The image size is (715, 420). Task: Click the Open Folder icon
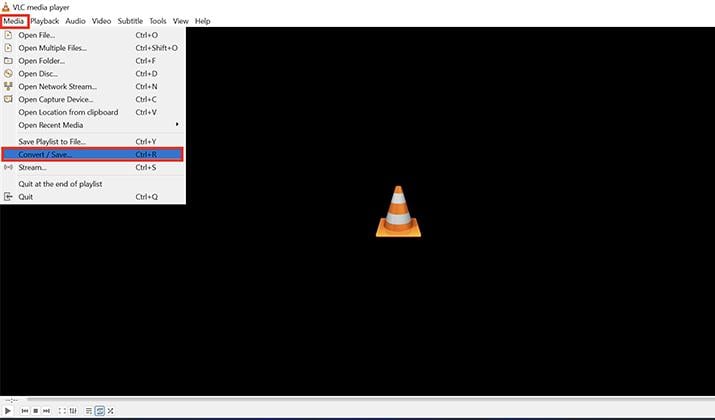(x=8, y=61)
